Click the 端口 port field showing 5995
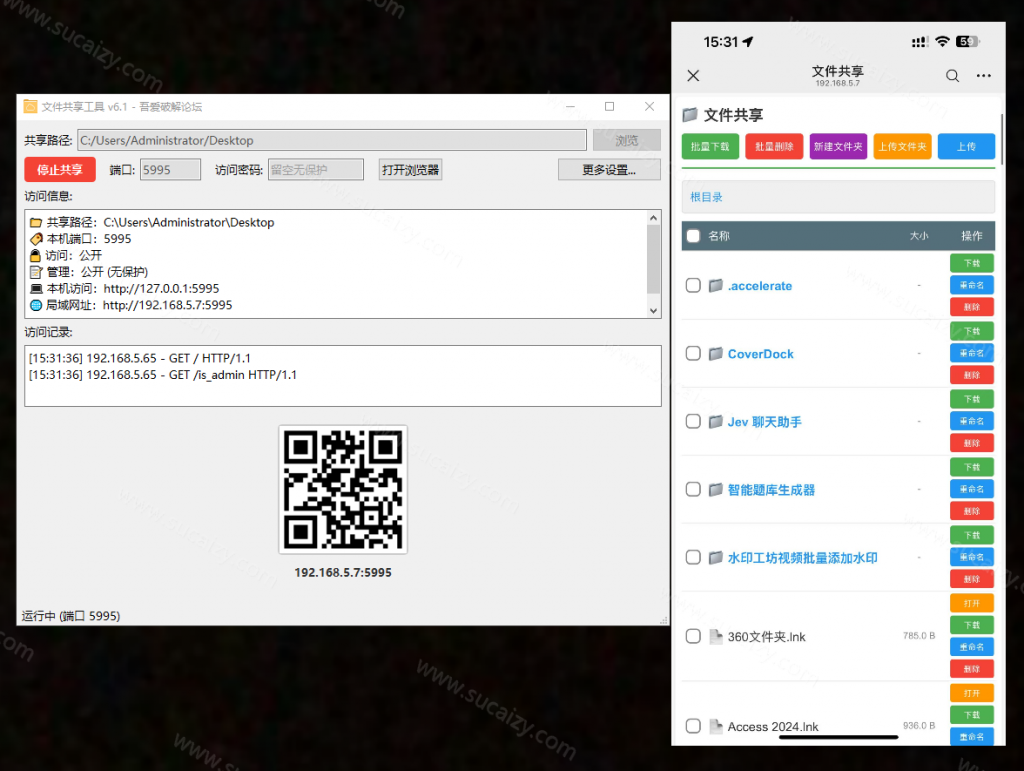 [170, 170]
